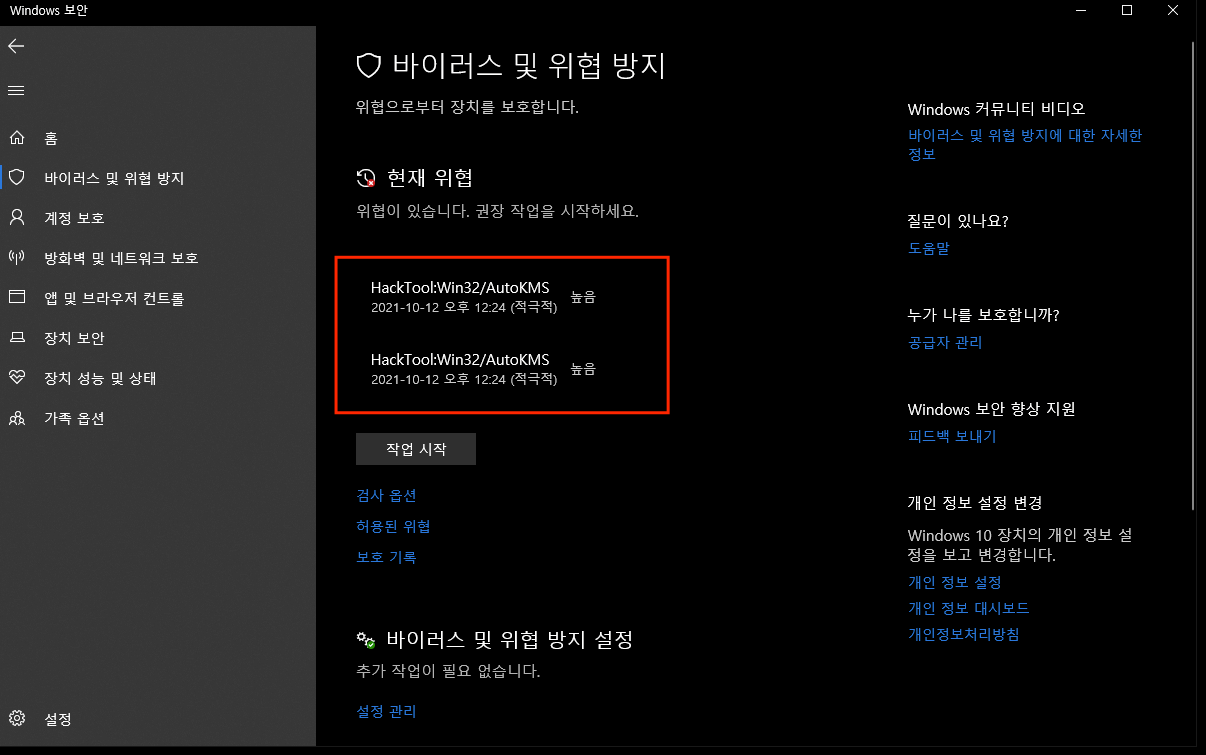The image size is (1206, 755).
Task: Click the gears icon beside 바이러스 및 위협 방지 설정
Action: click(x=366, y=640)
